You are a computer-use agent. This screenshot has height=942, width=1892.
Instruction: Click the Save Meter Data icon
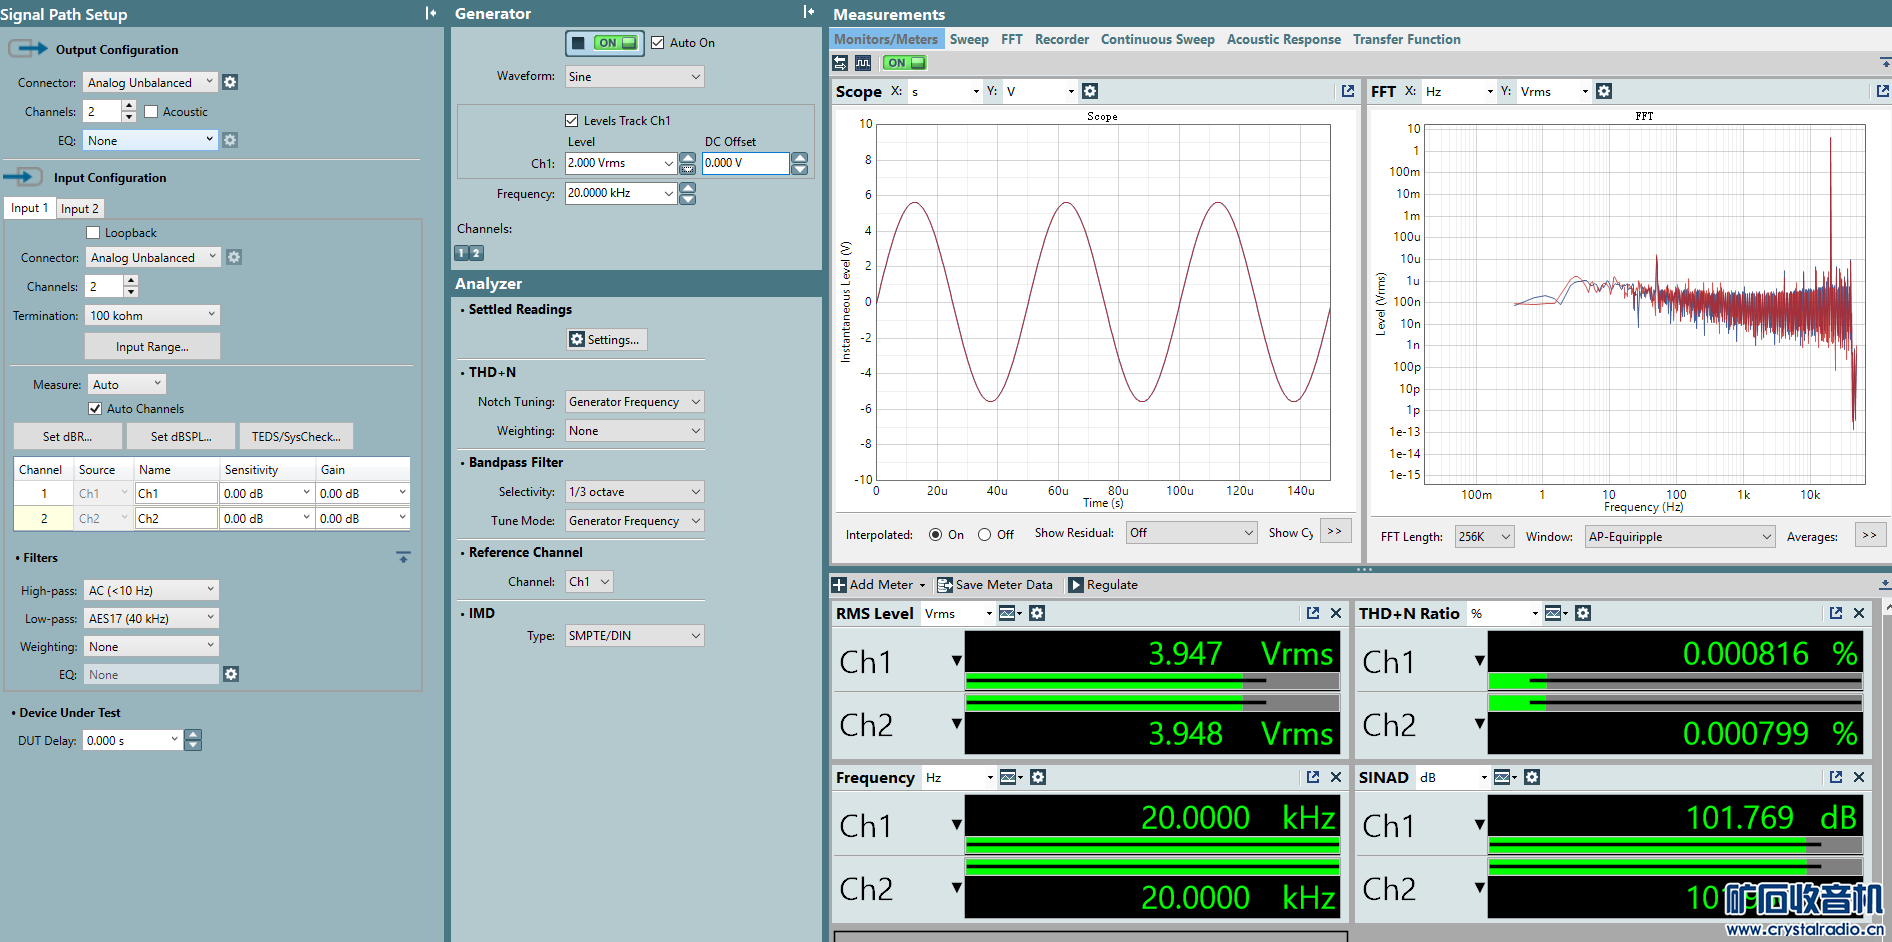[x=944, y=585]
